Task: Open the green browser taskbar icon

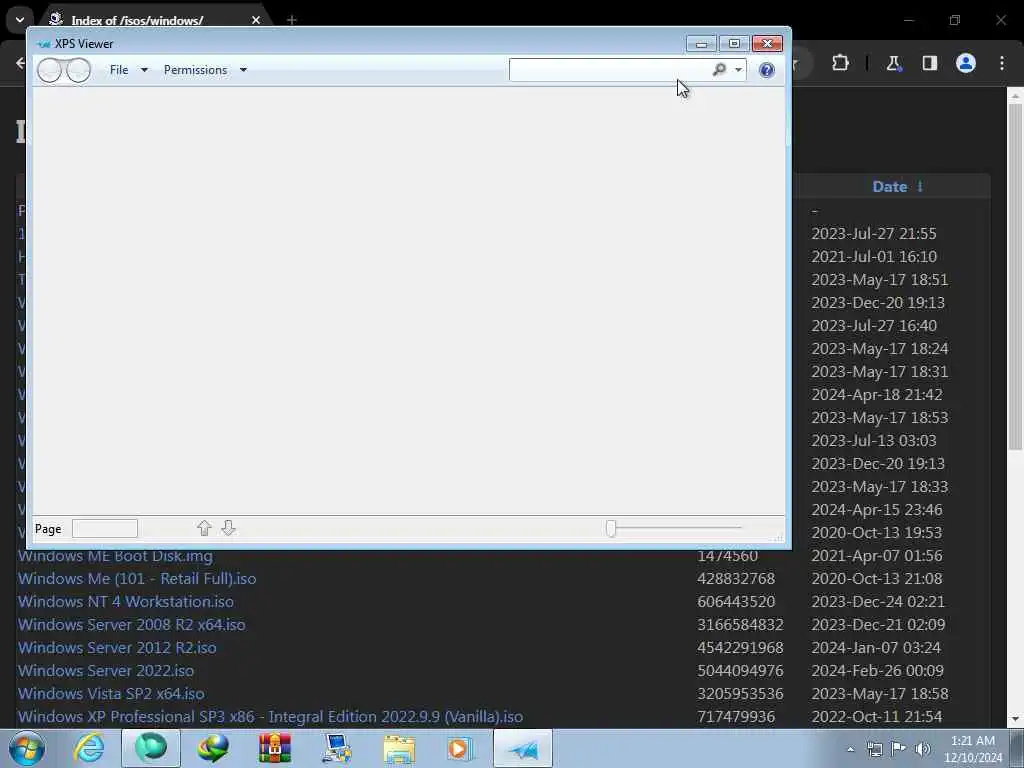Action: click(x=151, y=748)
